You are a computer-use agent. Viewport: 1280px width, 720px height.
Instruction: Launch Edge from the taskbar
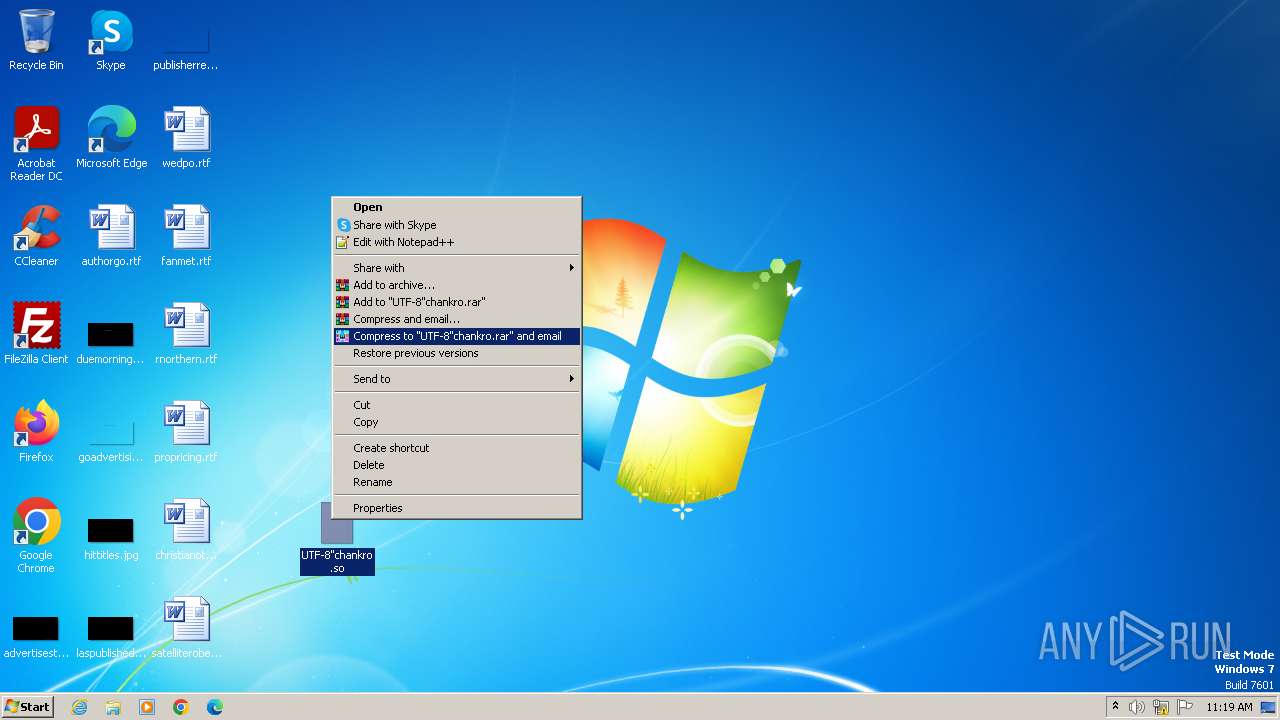coord(215,707)
